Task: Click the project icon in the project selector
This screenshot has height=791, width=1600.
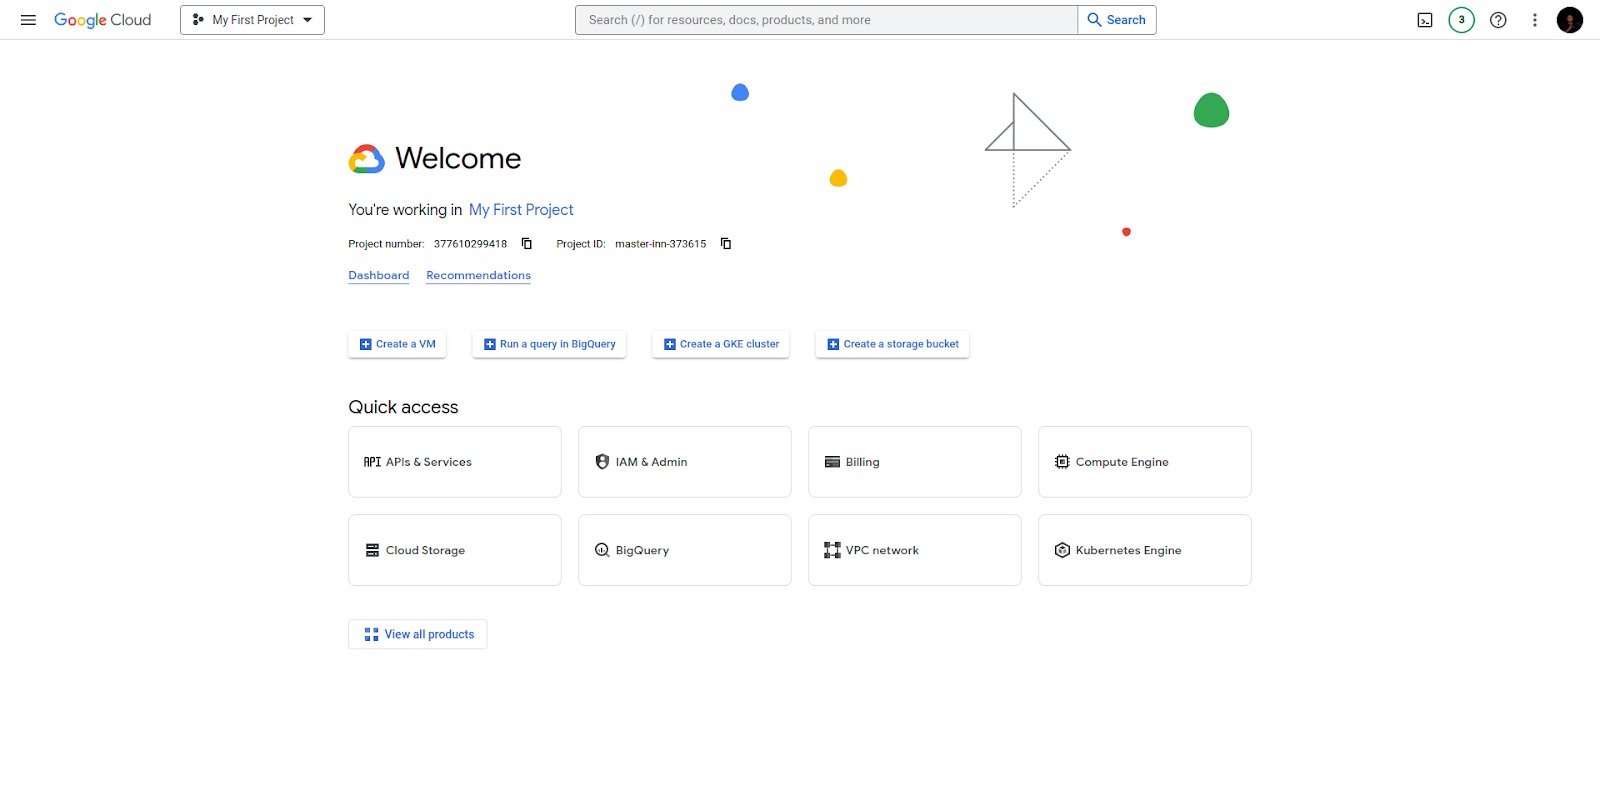Action: (198, 20)
